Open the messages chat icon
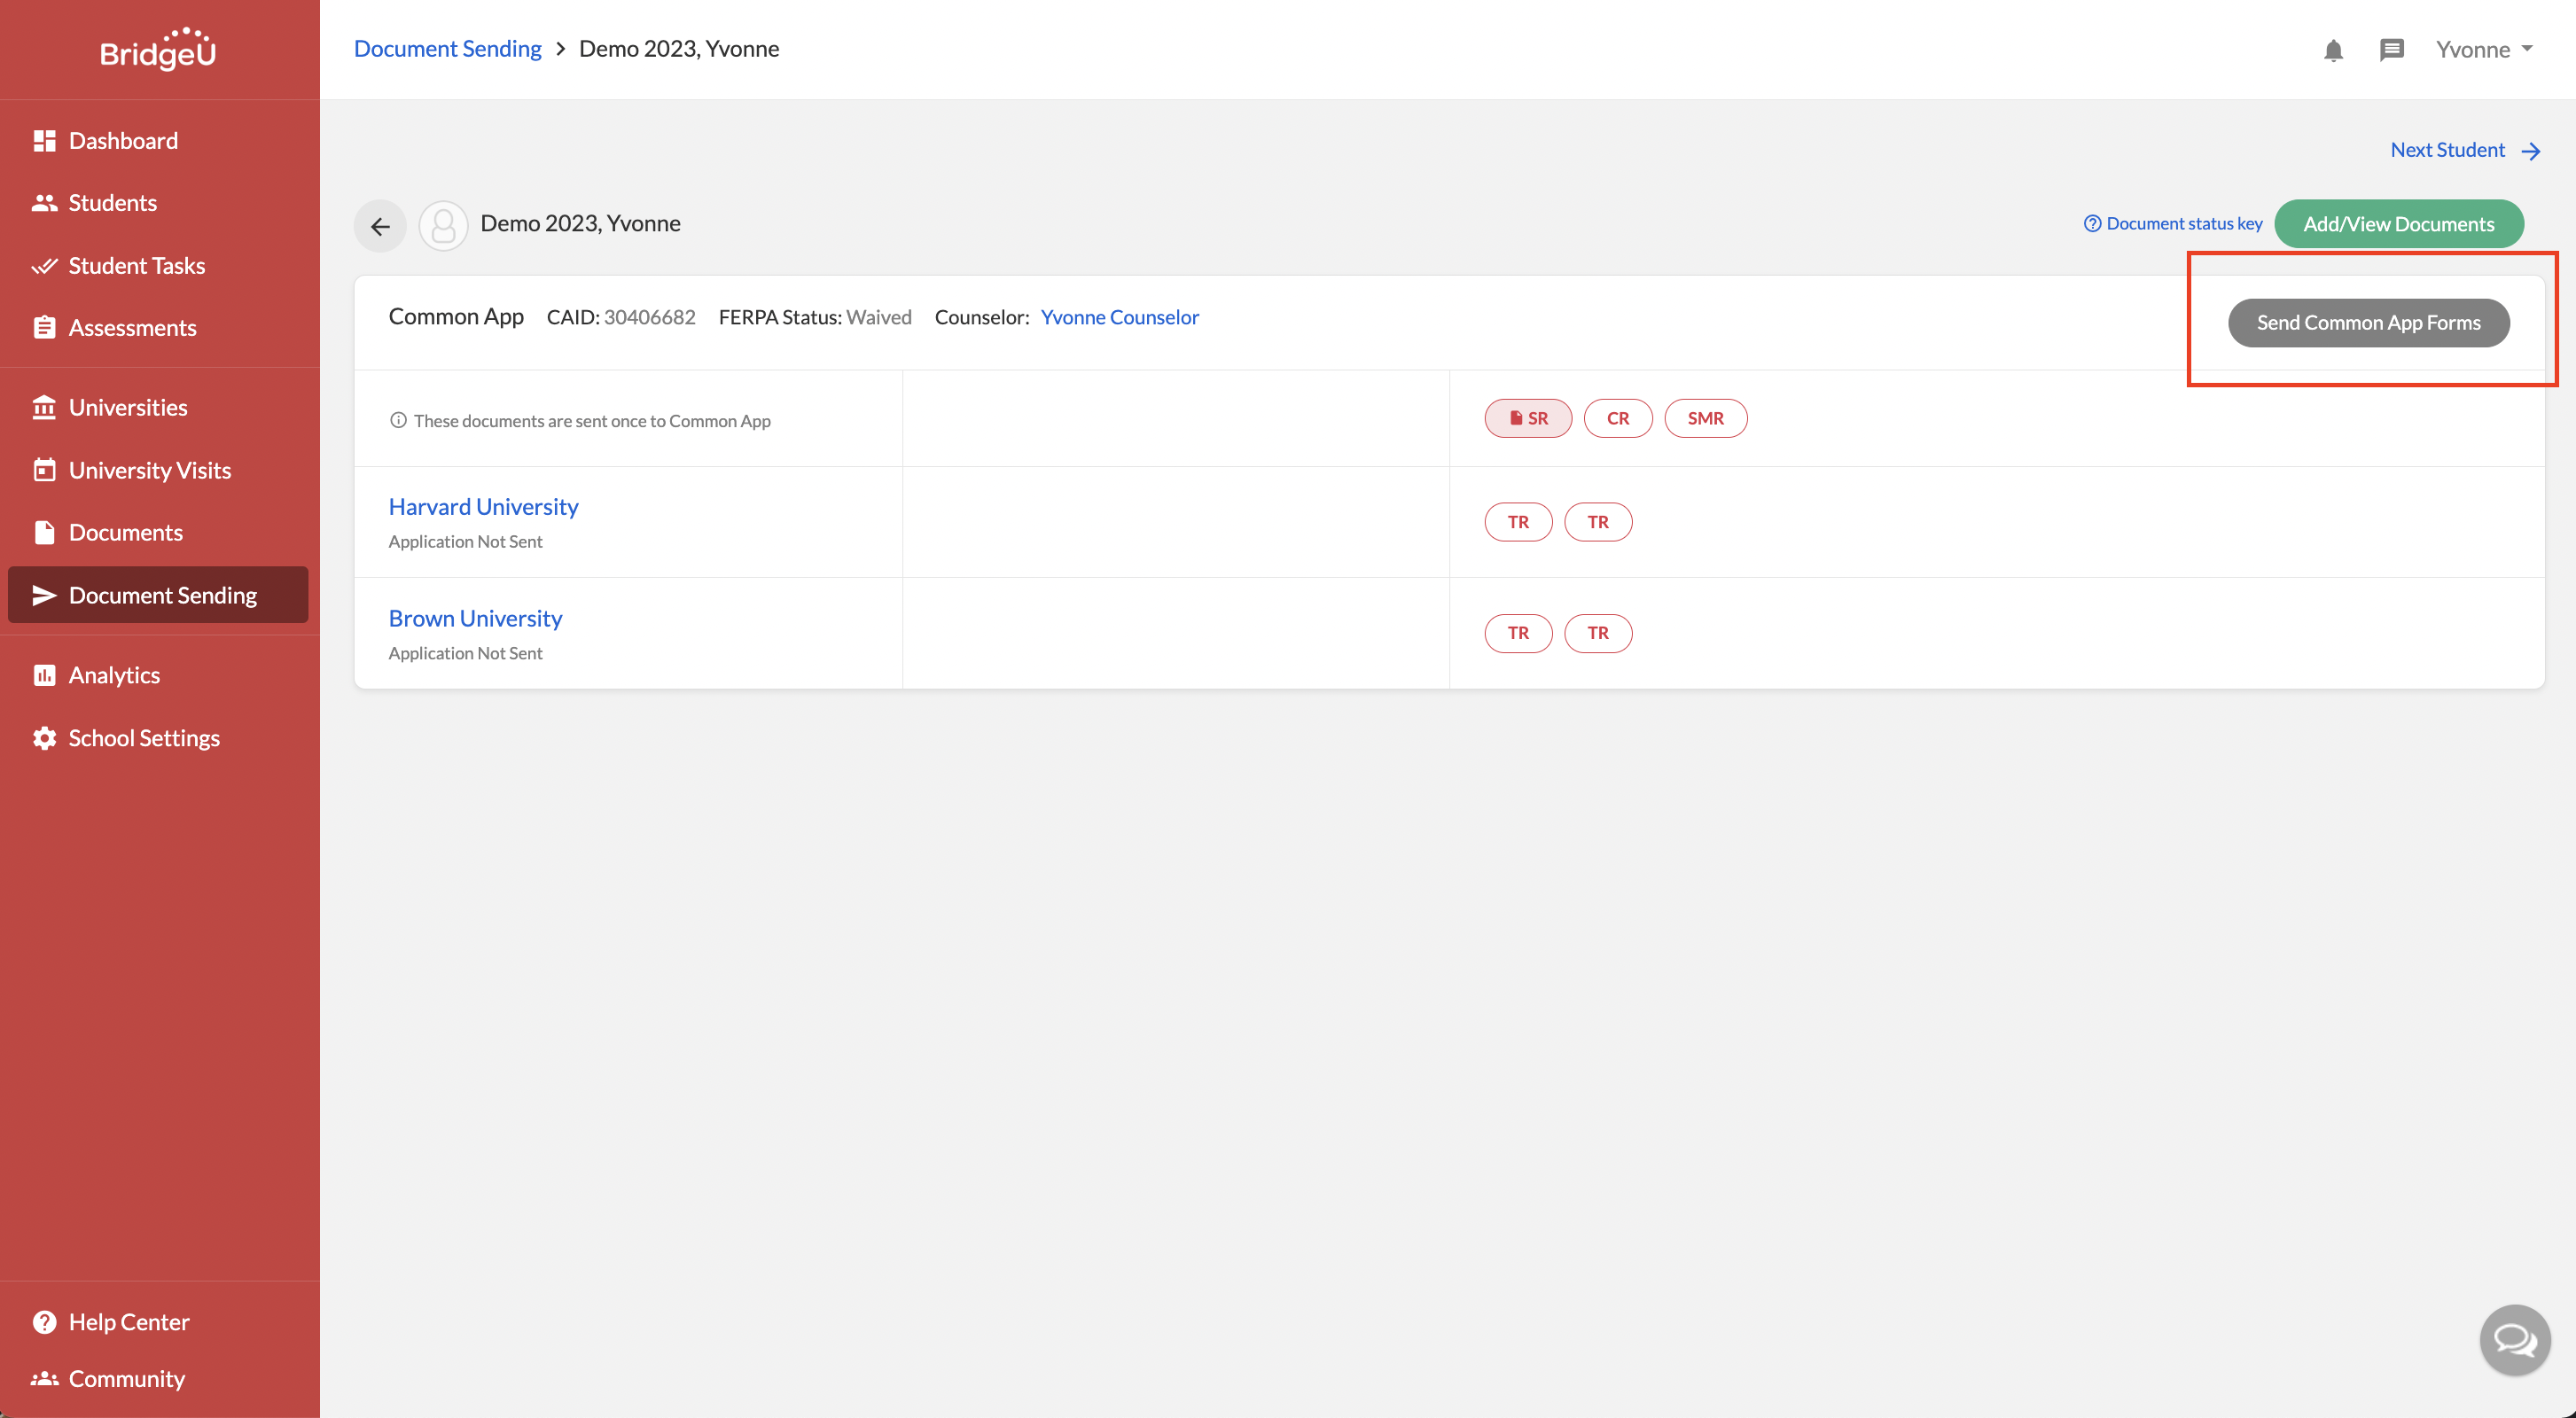2576x1418 pixels. 2391,50
